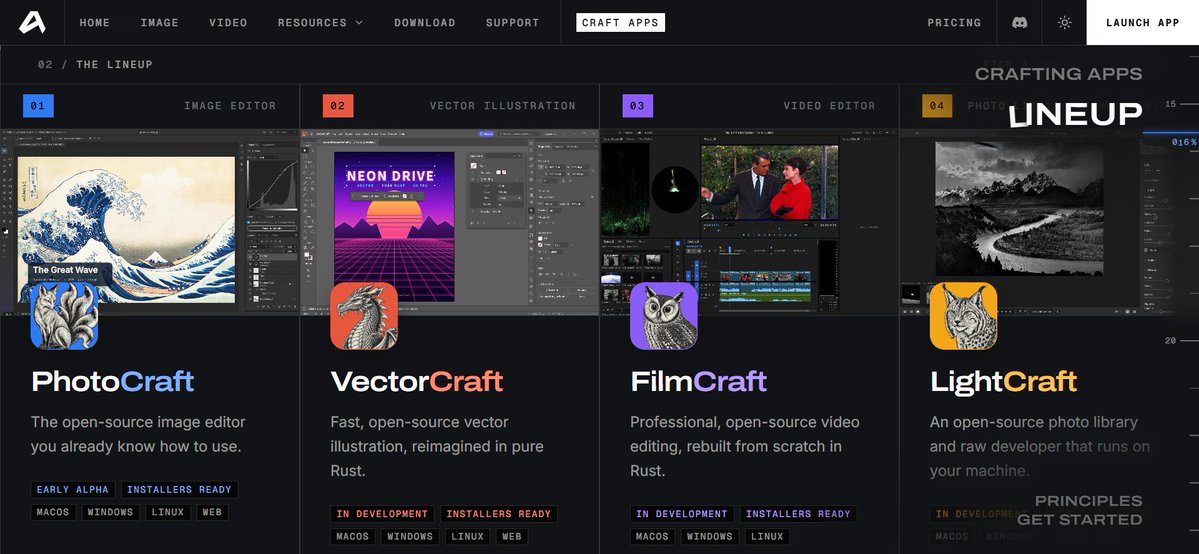This screenshot has width=1199, height=554.
Task: Click the purple 03 number badge
Action: coord(638,106)
